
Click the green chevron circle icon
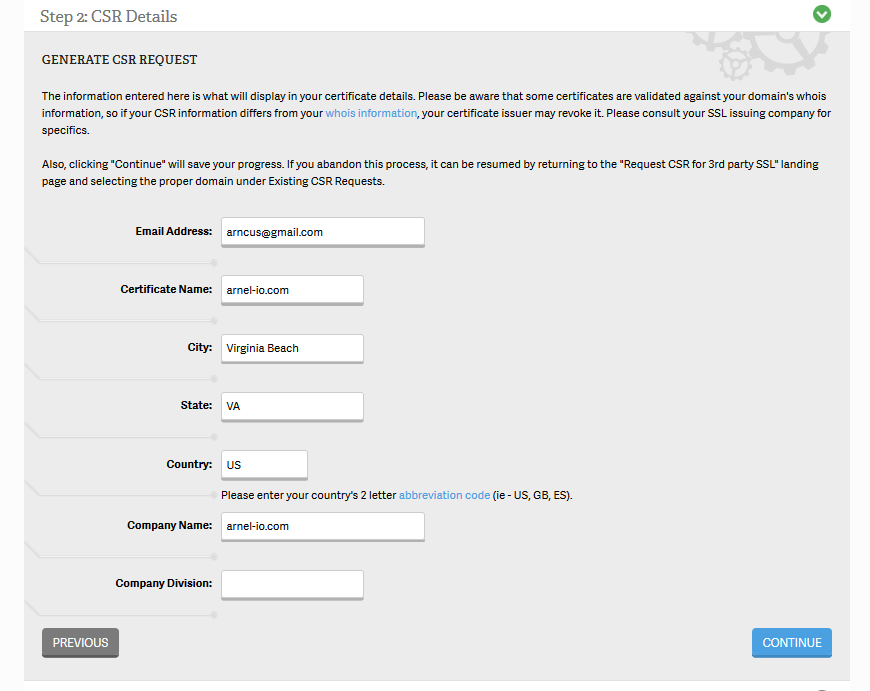(x=822, y=14)
